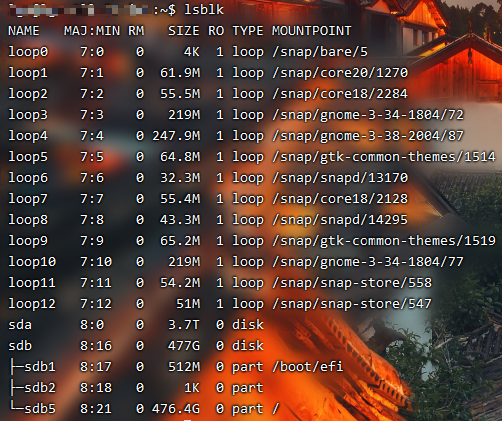Click the MOUNTPOINT column header
The width and height of the screenshot is (502, 421).
tap(312, 31)
